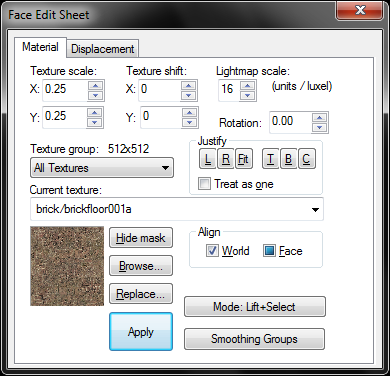
Task: Click the Rotation input field
Action: coord(290,122)
